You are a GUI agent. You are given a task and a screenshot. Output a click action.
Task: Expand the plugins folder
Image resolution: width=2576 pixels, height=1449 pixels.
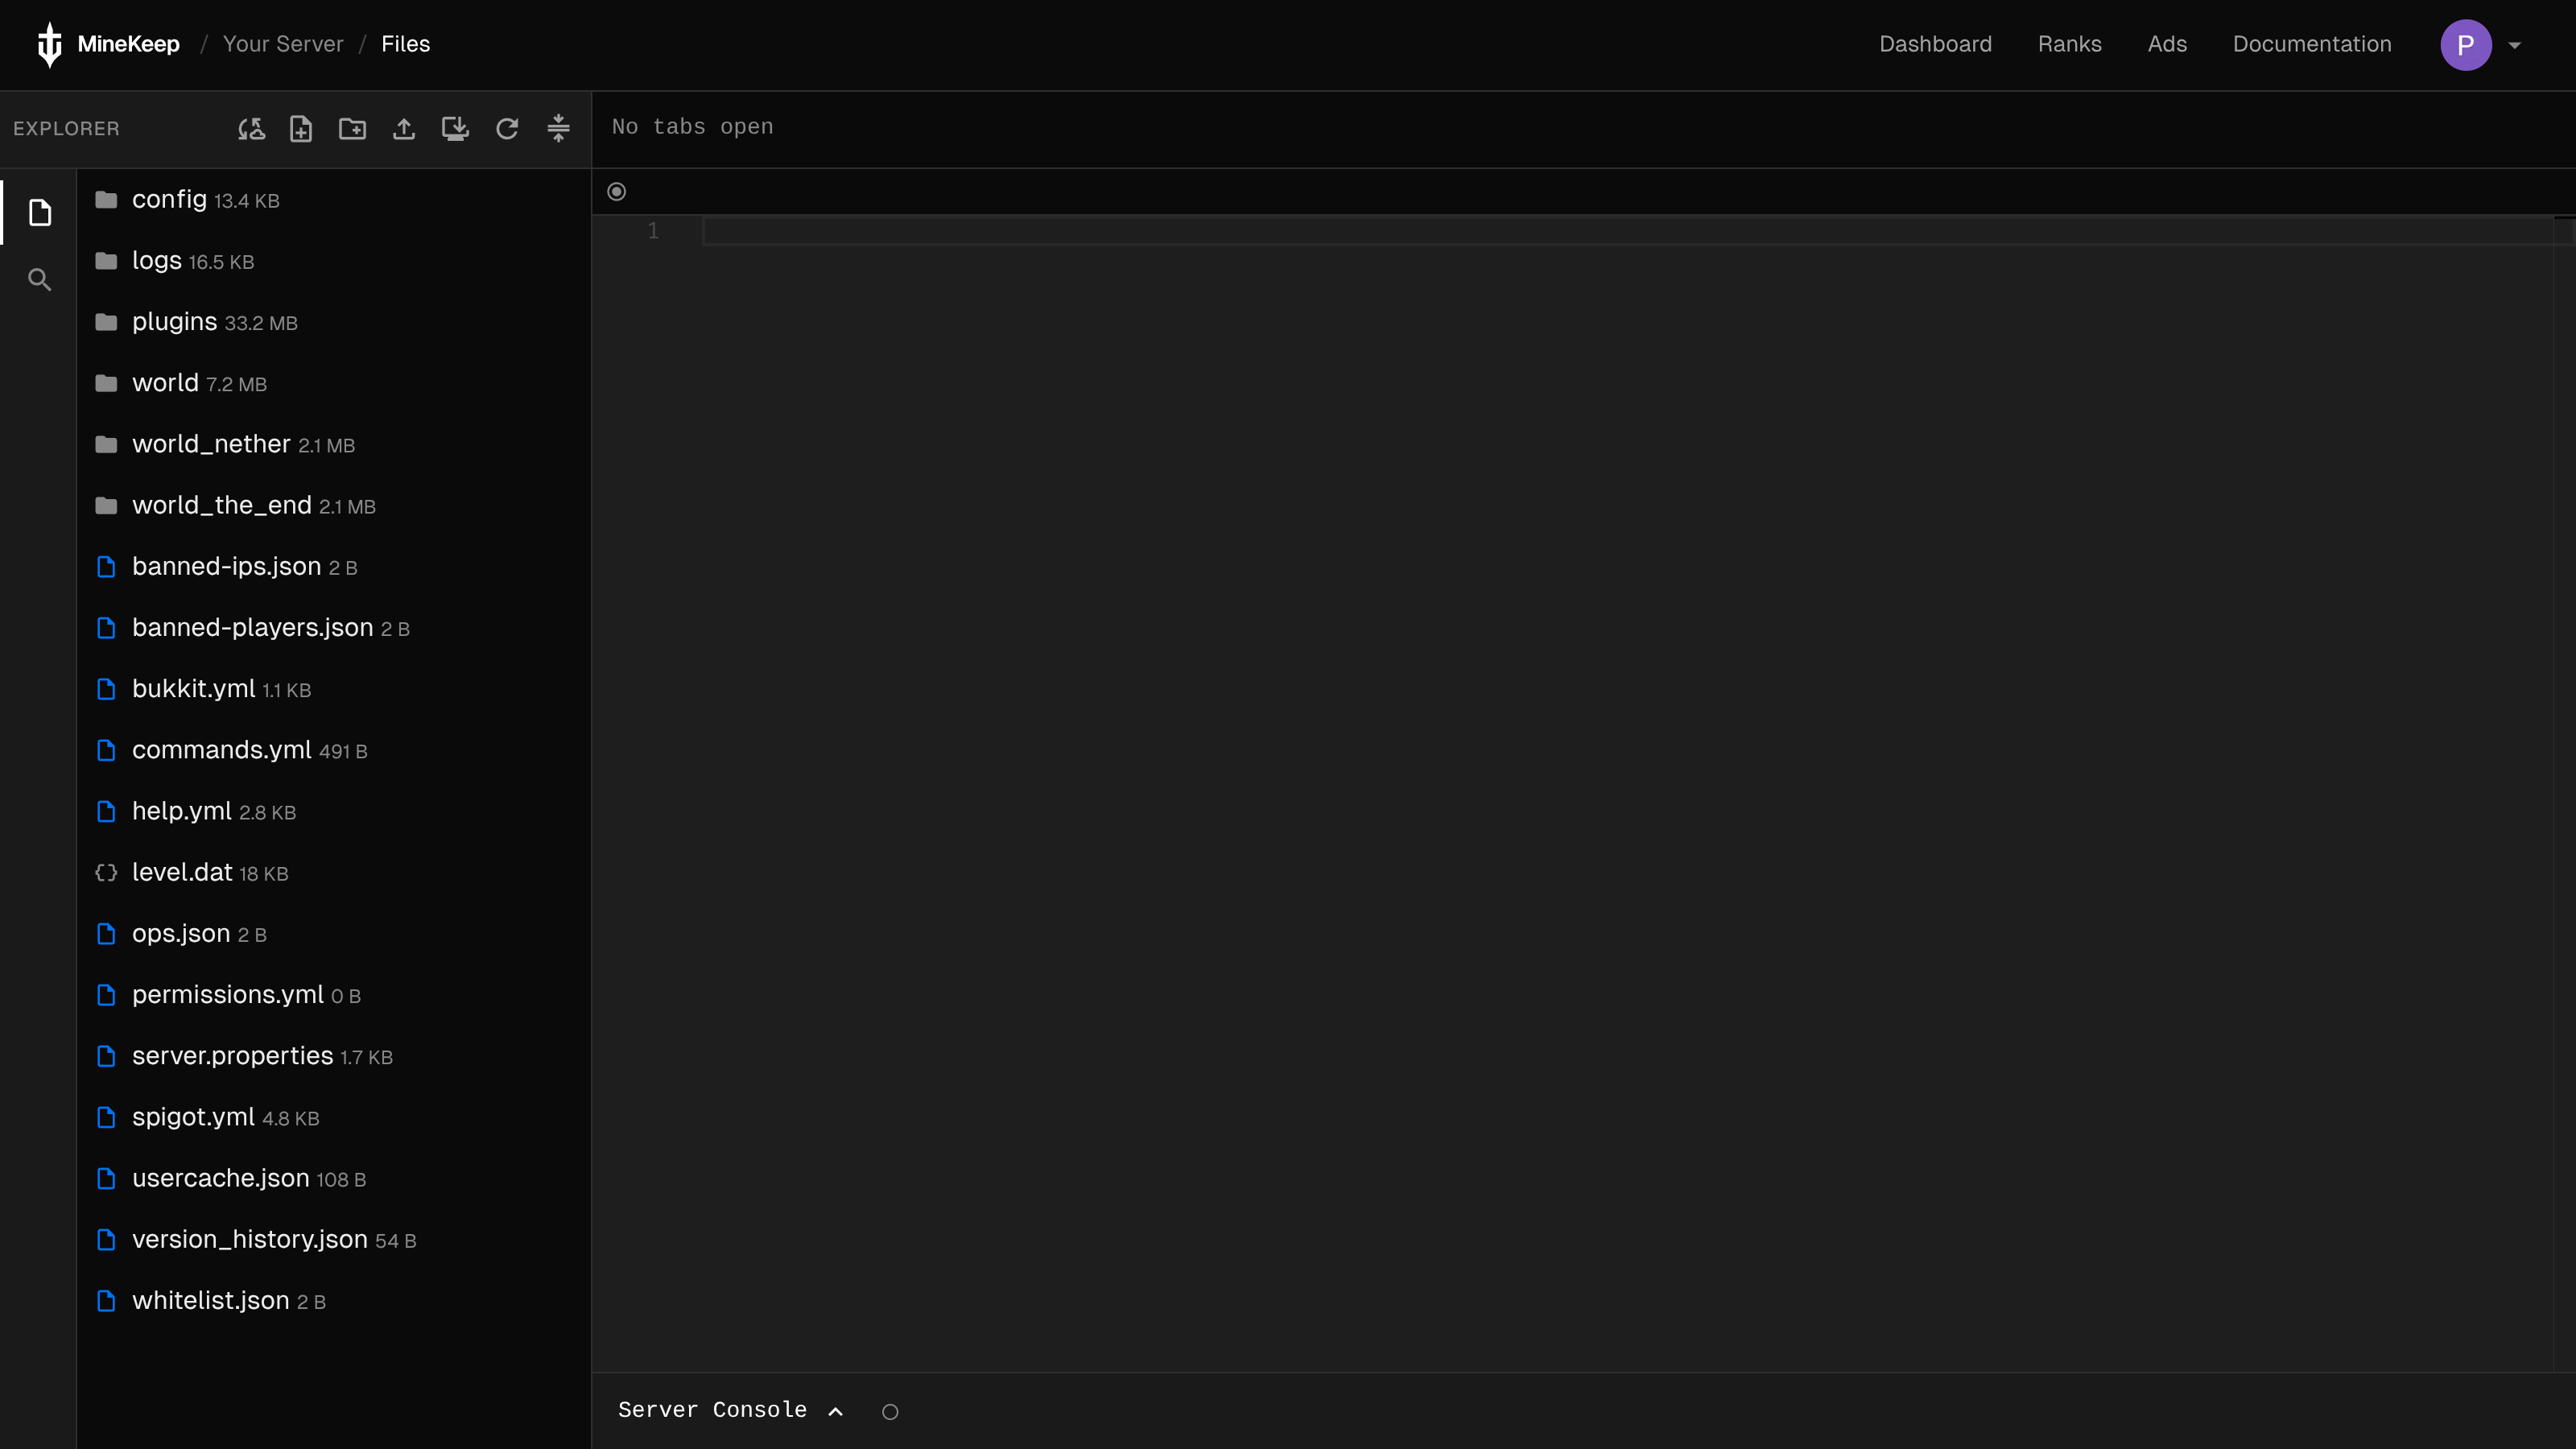click(174, 322)
